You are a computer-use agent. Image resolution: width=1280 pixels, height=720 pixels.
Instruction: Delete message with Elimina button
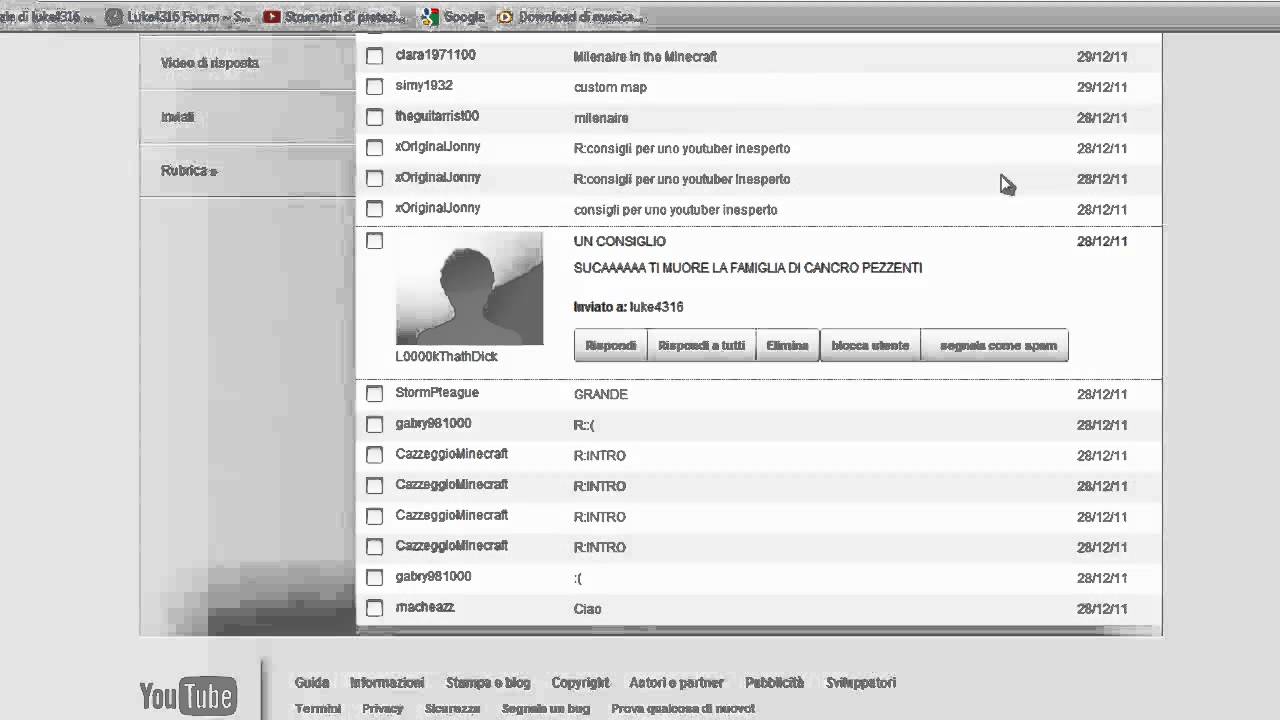pyautogui.click(x=787, y=345)
